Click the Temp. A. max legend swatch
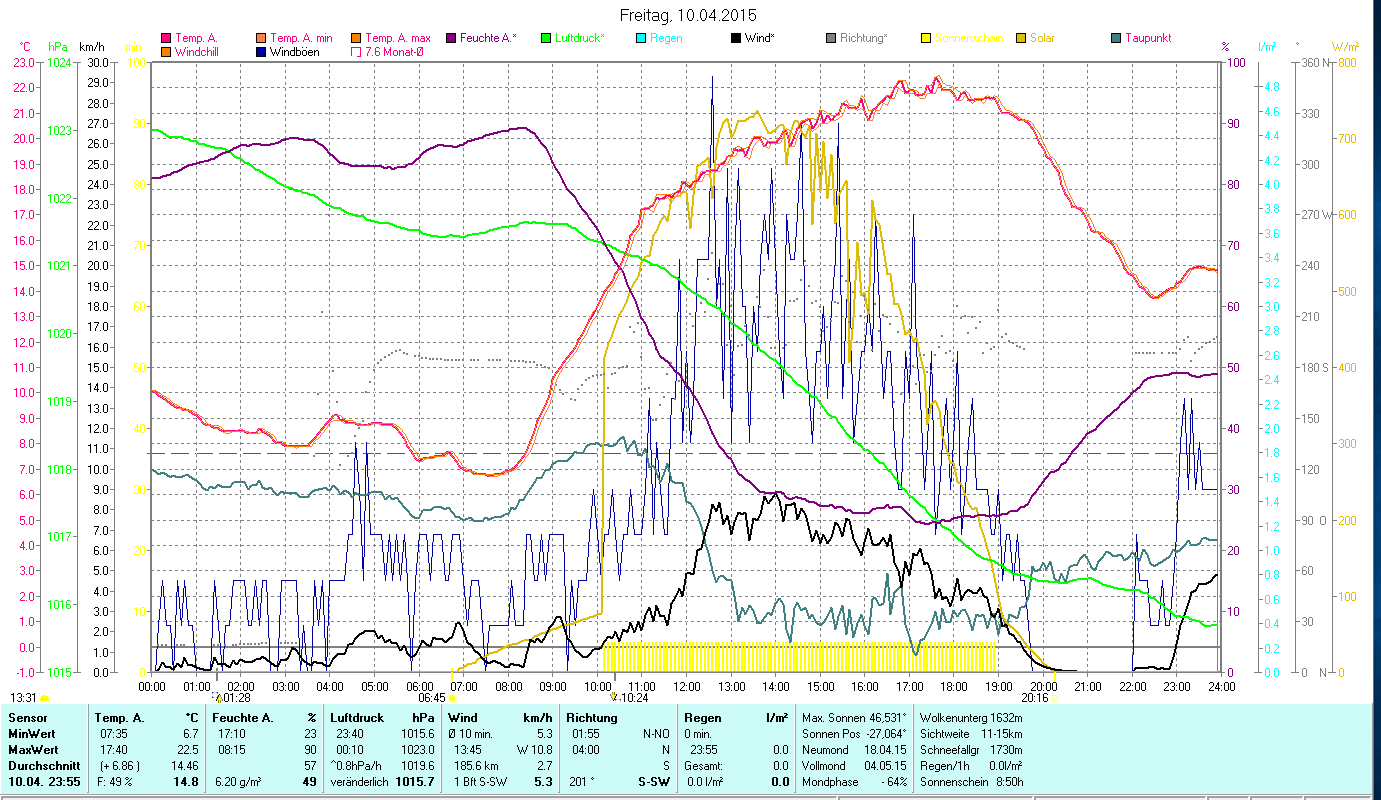This screenshot has width=1381, height=800. coord(356,39)
